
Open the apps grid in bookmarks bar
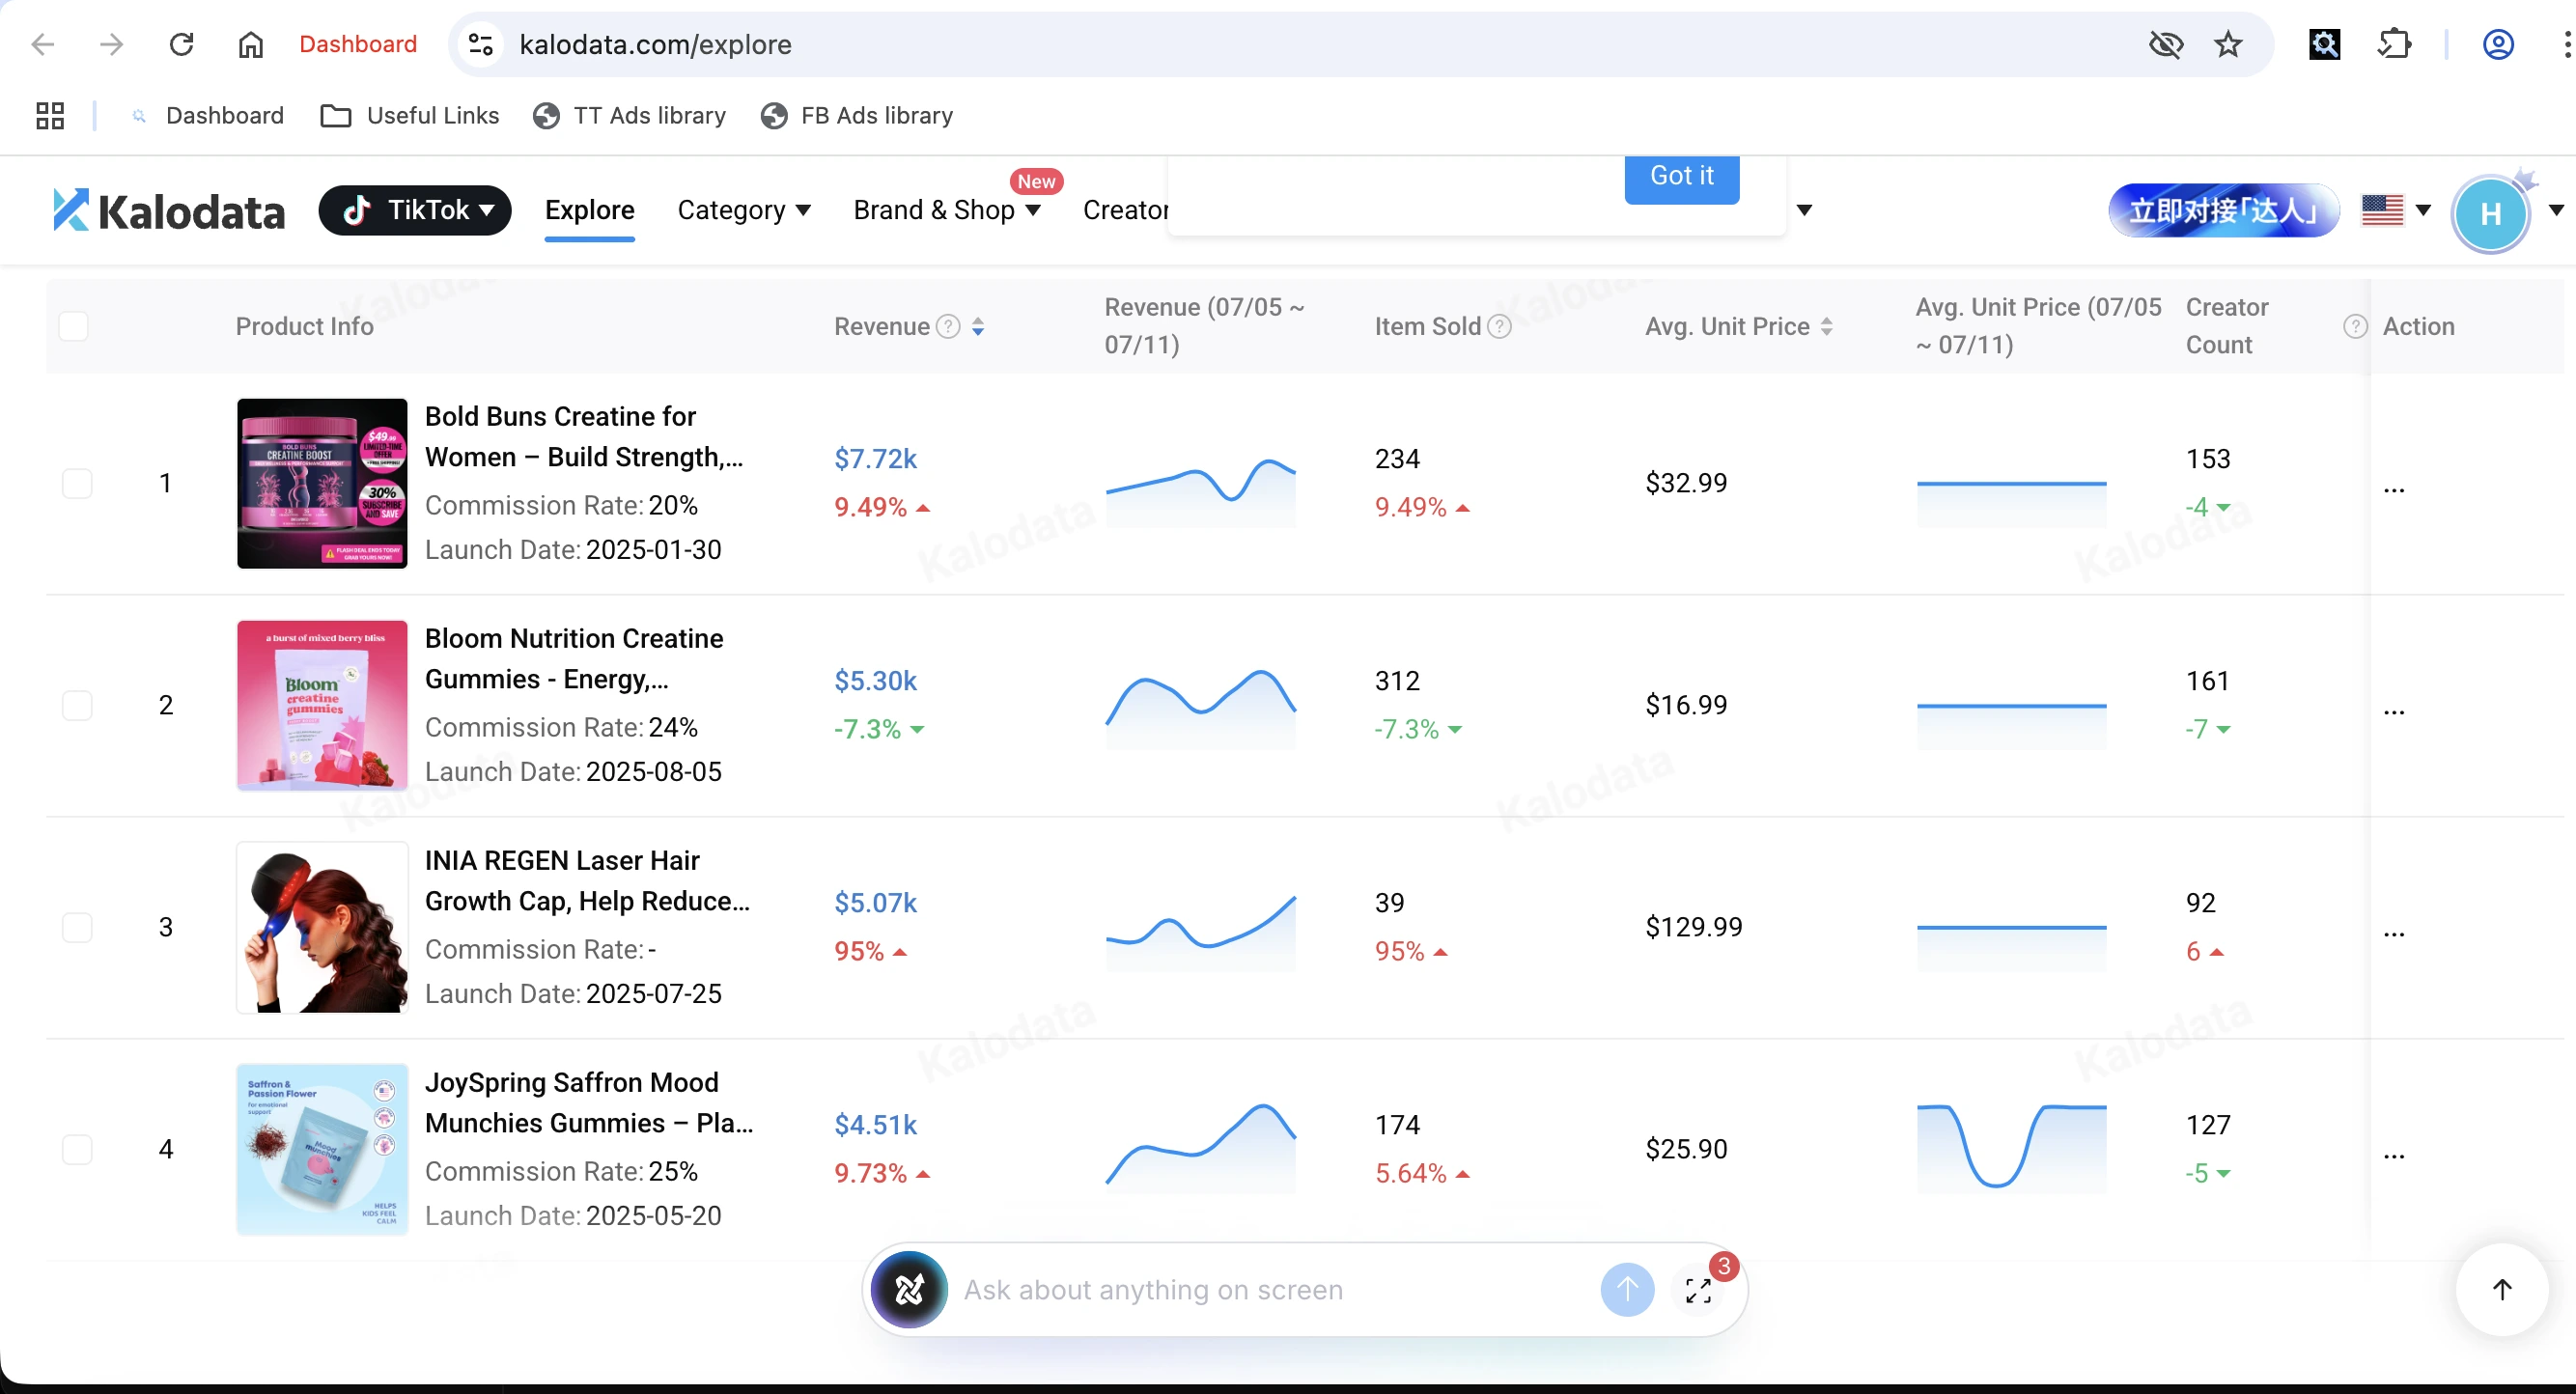tap(50, 116)
